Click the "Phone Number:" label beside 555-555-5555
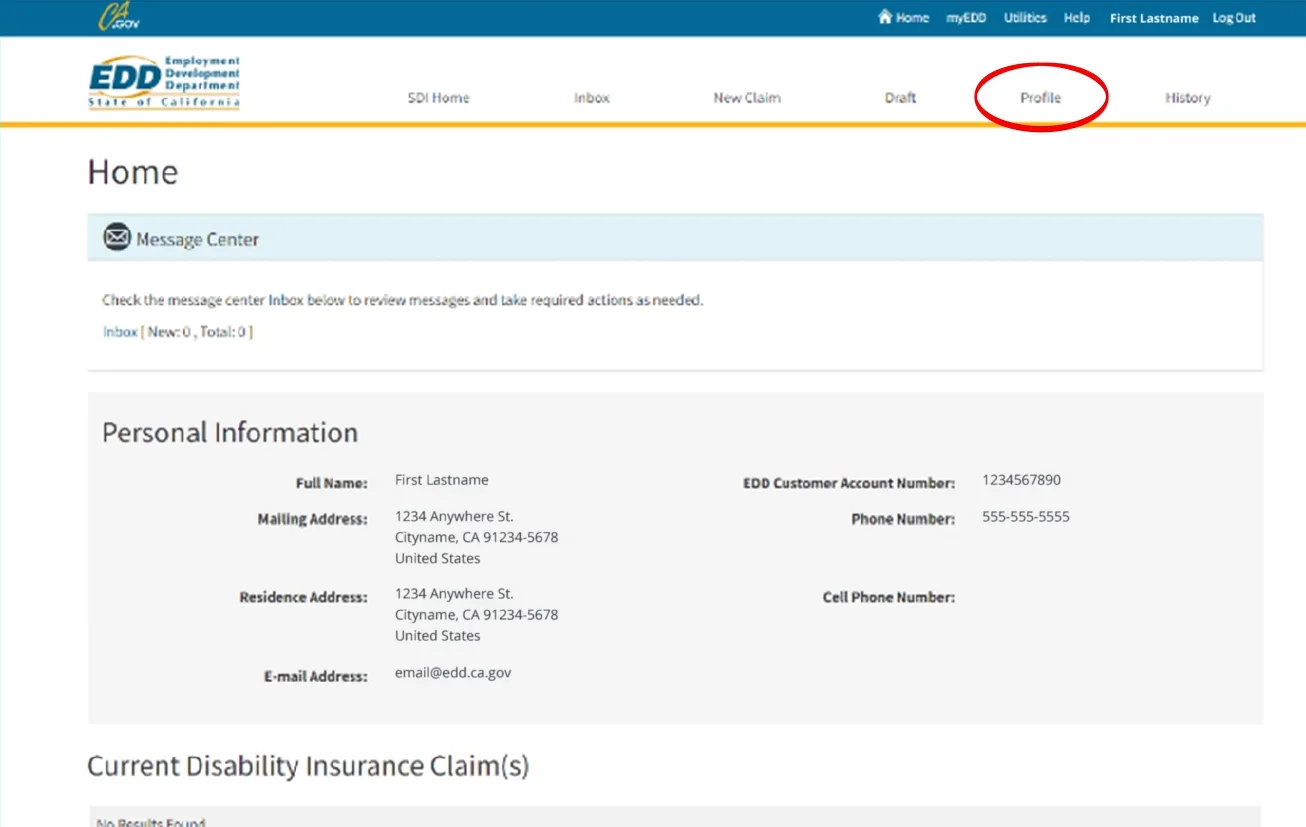This screenshot has width=1306, height=827. [903, 519]
